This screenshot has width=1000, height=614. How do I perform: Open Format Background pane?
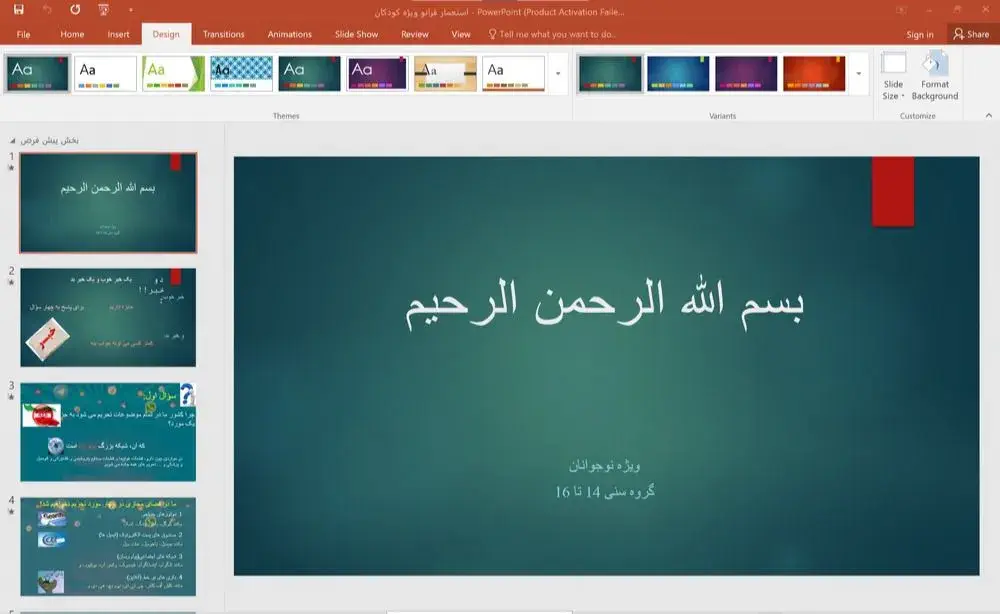tap(934, 76)
